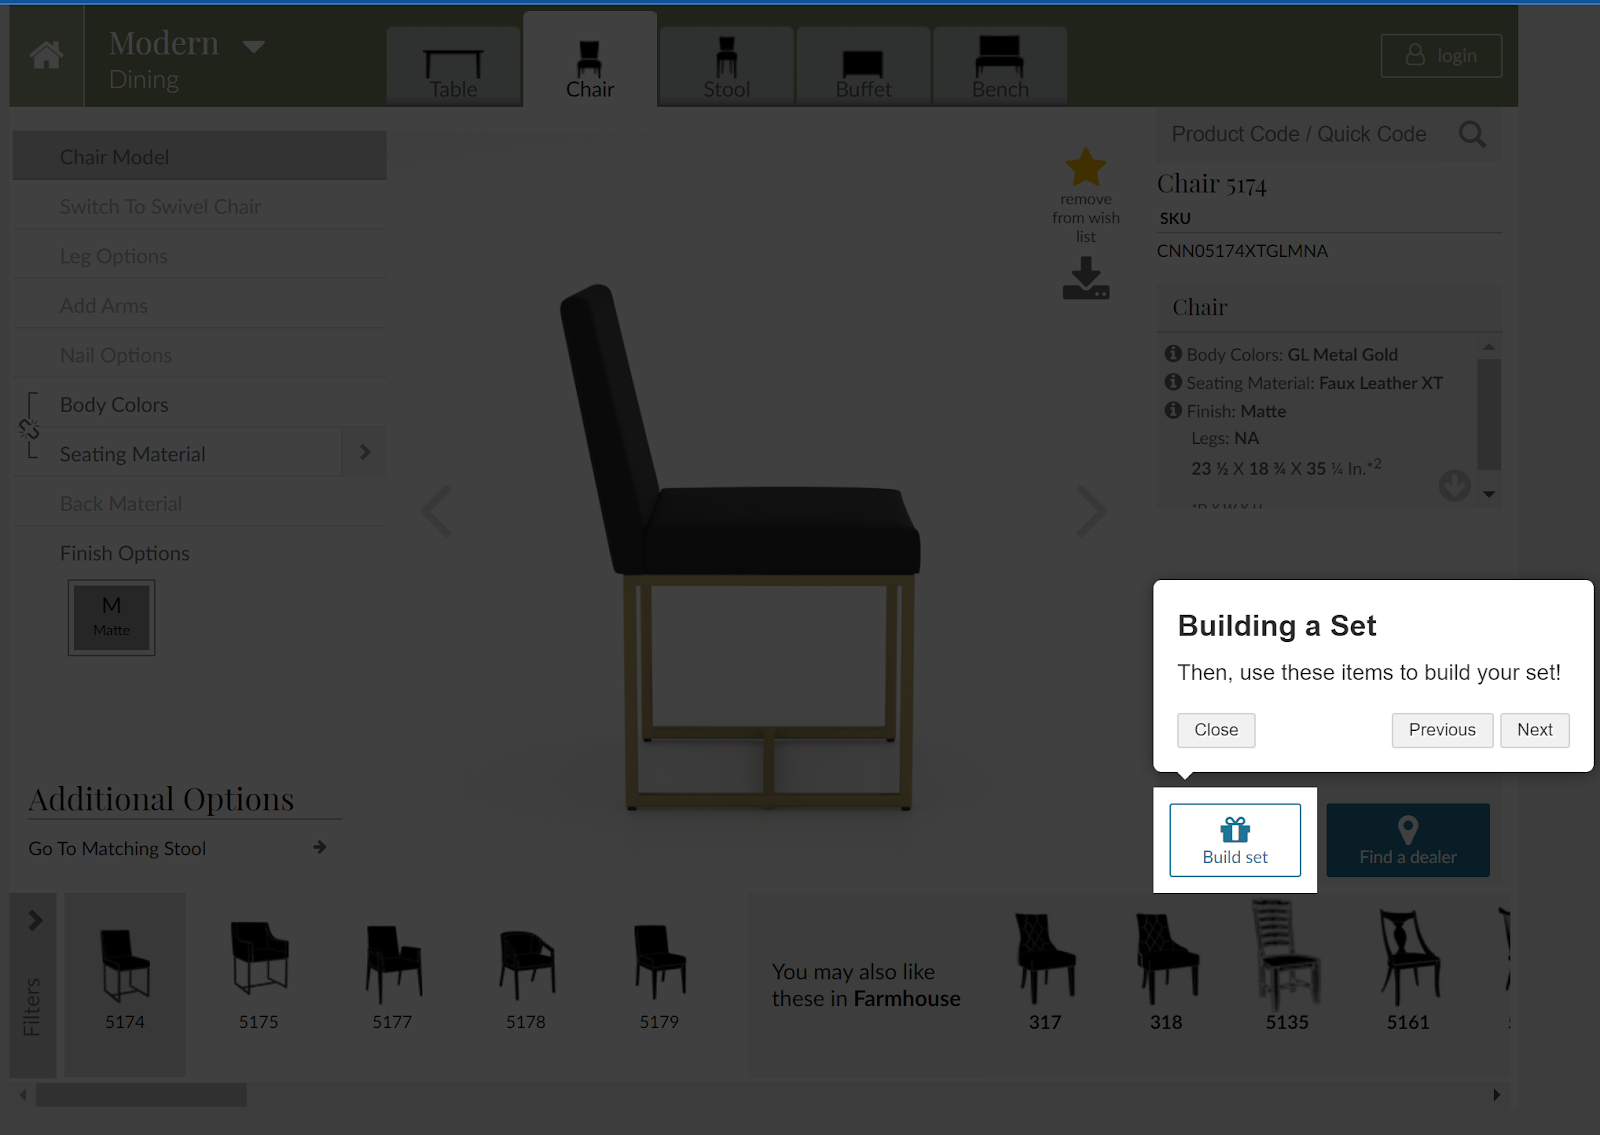Click the Finish info icon
This screenshot has width=1600, height=1135.
1173,410
